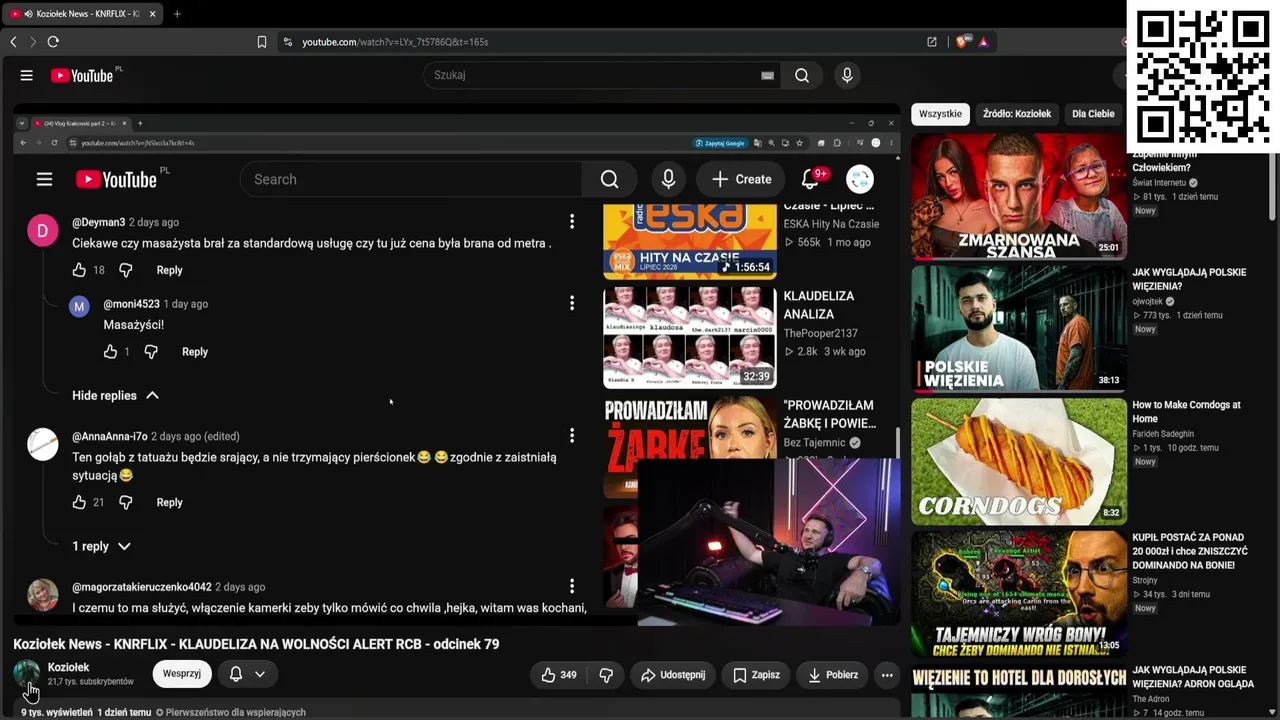This screenshot has width=1280, height=720.
Task: Open title 'JAK WYGLĄDAJĄ POLSKIE WIĘZIENIA?' by ojwojtek
Action: pyautogui.click(x=1189, y=279)
